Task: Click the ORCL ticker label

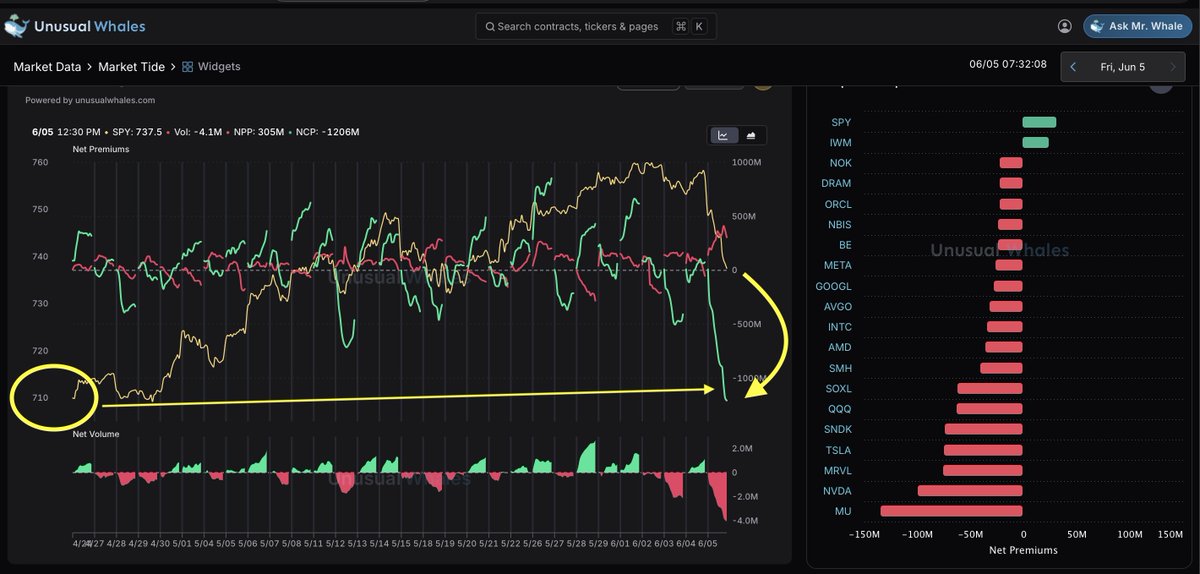Action: point(838,204)
